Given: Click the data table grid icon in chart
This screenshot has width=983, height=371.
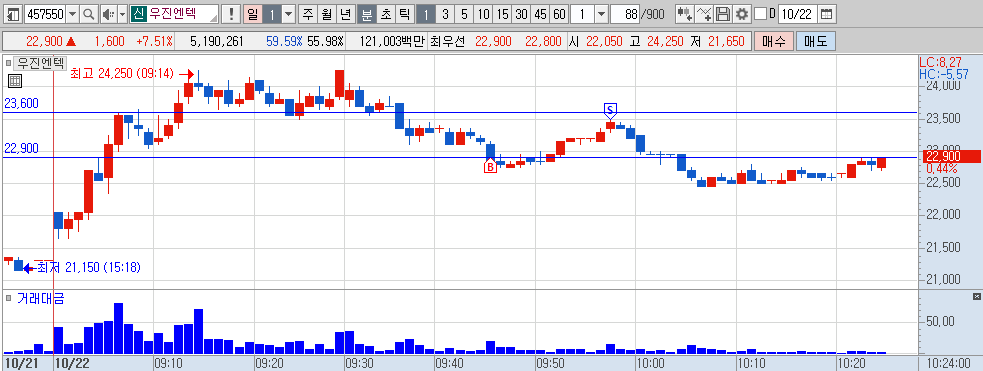Looking at the screenshot, I should (x=15, y=80).
